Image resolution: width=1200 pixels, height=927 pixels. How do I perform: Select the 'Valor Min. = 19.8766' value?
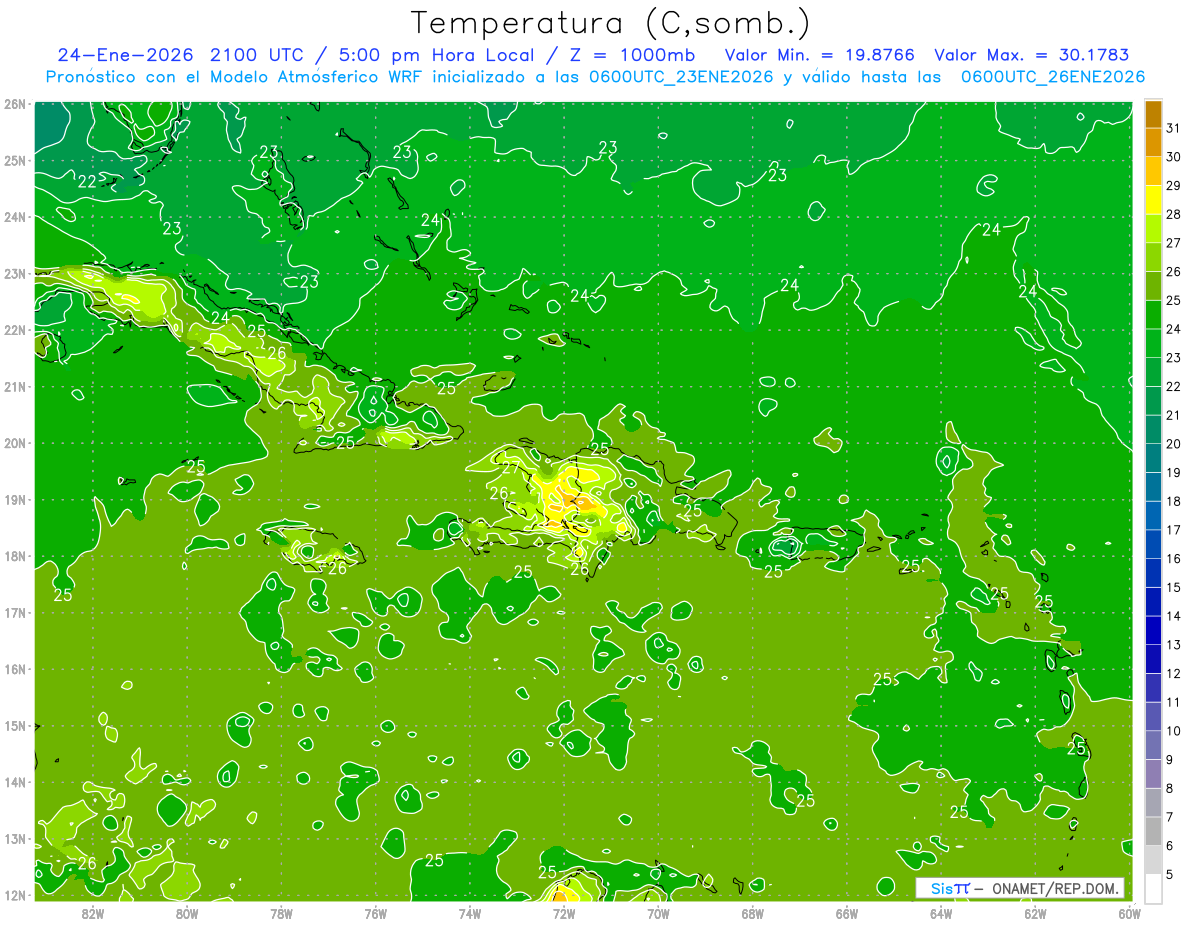click(x=819, y=55)
